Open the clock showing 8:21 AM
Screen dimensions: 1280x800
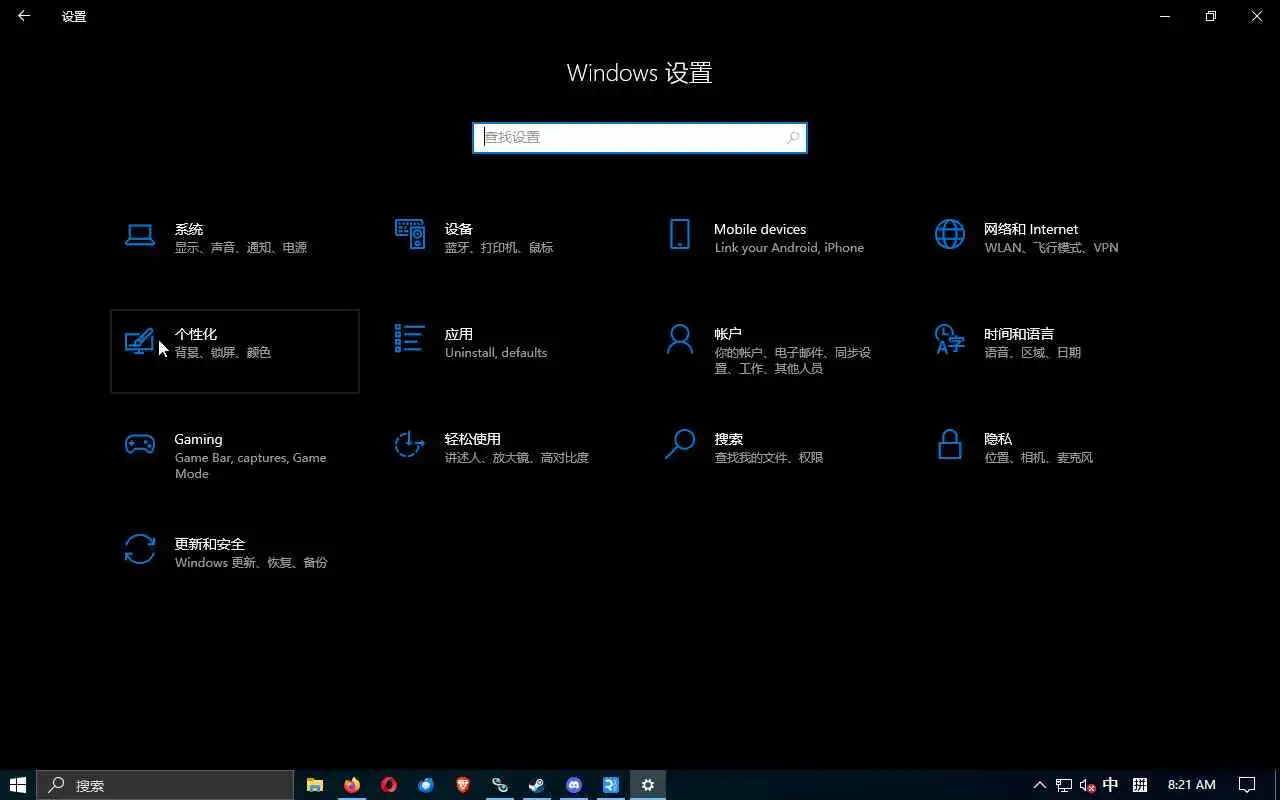click(1192, 785)
